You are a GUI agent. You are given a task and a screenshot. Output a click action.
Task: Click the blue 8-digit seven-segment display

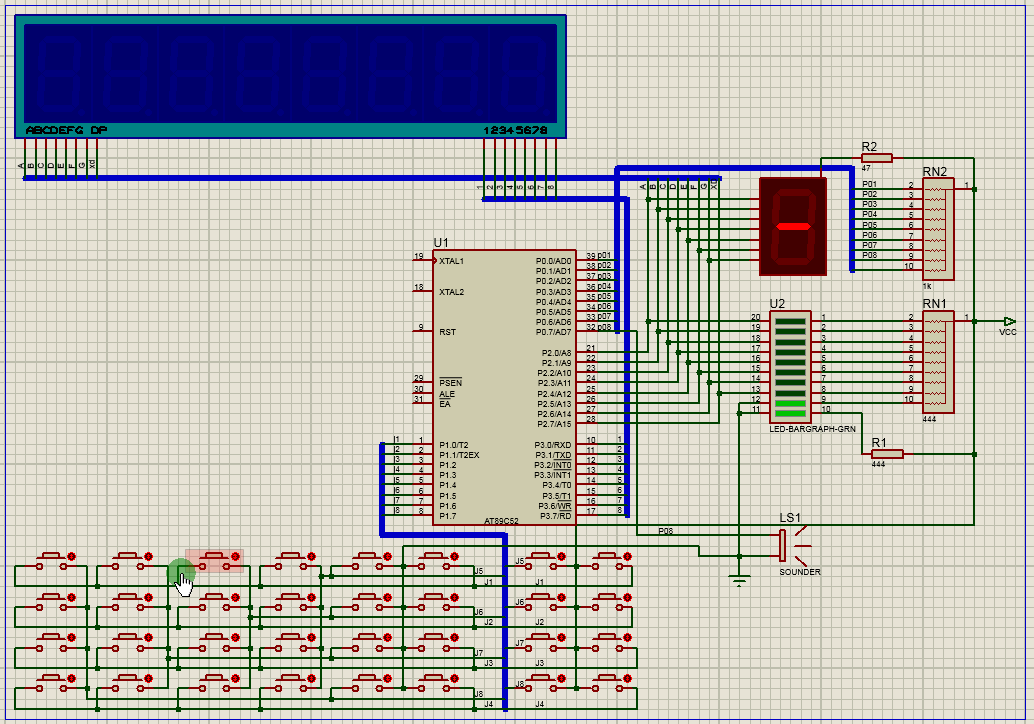click(290, 76)
